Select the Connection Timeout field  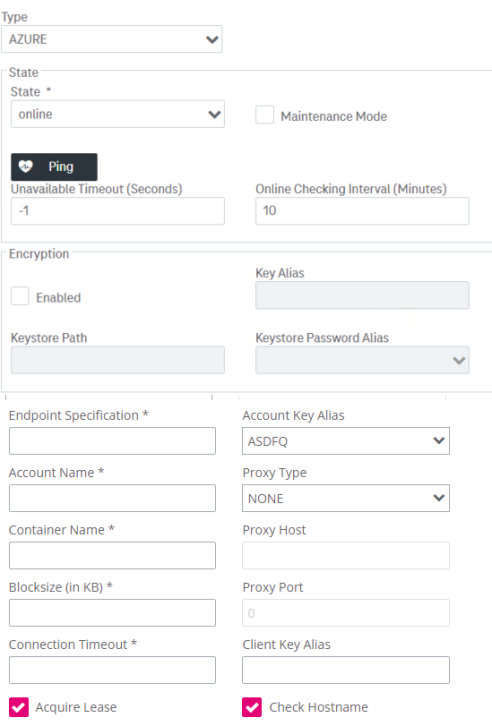click(x=112, y=670)
